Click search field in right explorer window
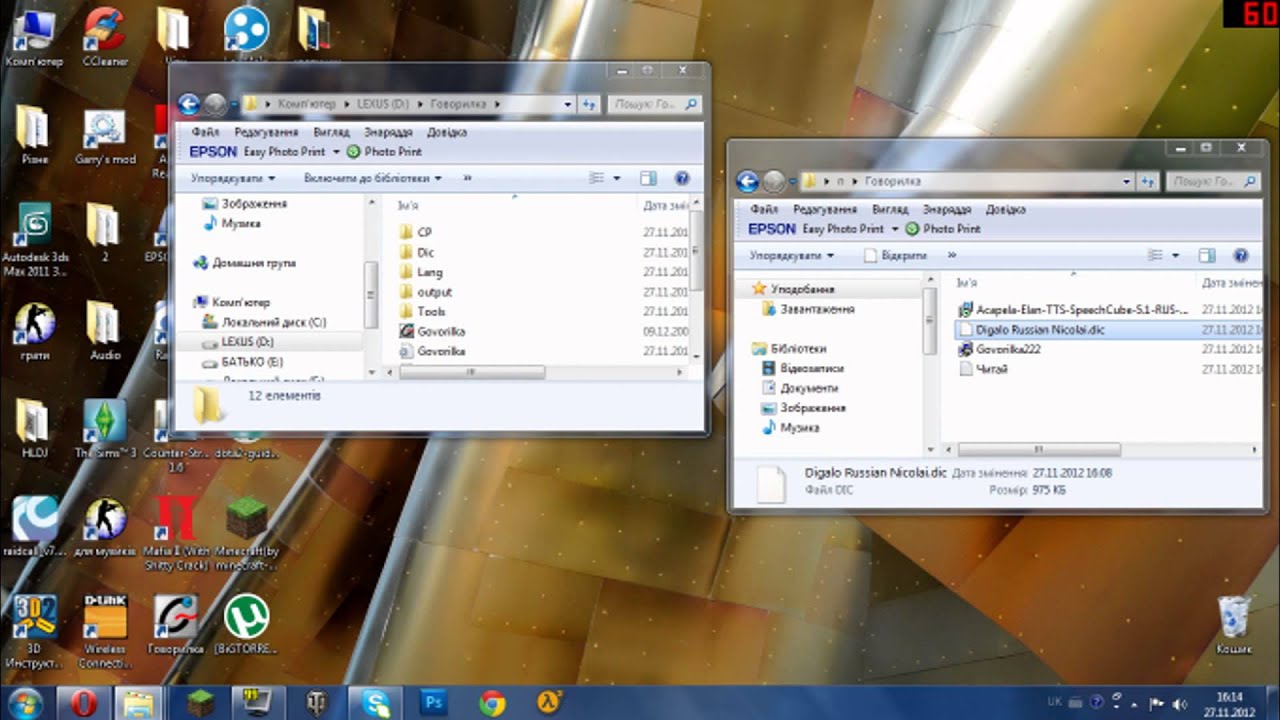The image size is (1280, 720). [x=1213, y=182]
